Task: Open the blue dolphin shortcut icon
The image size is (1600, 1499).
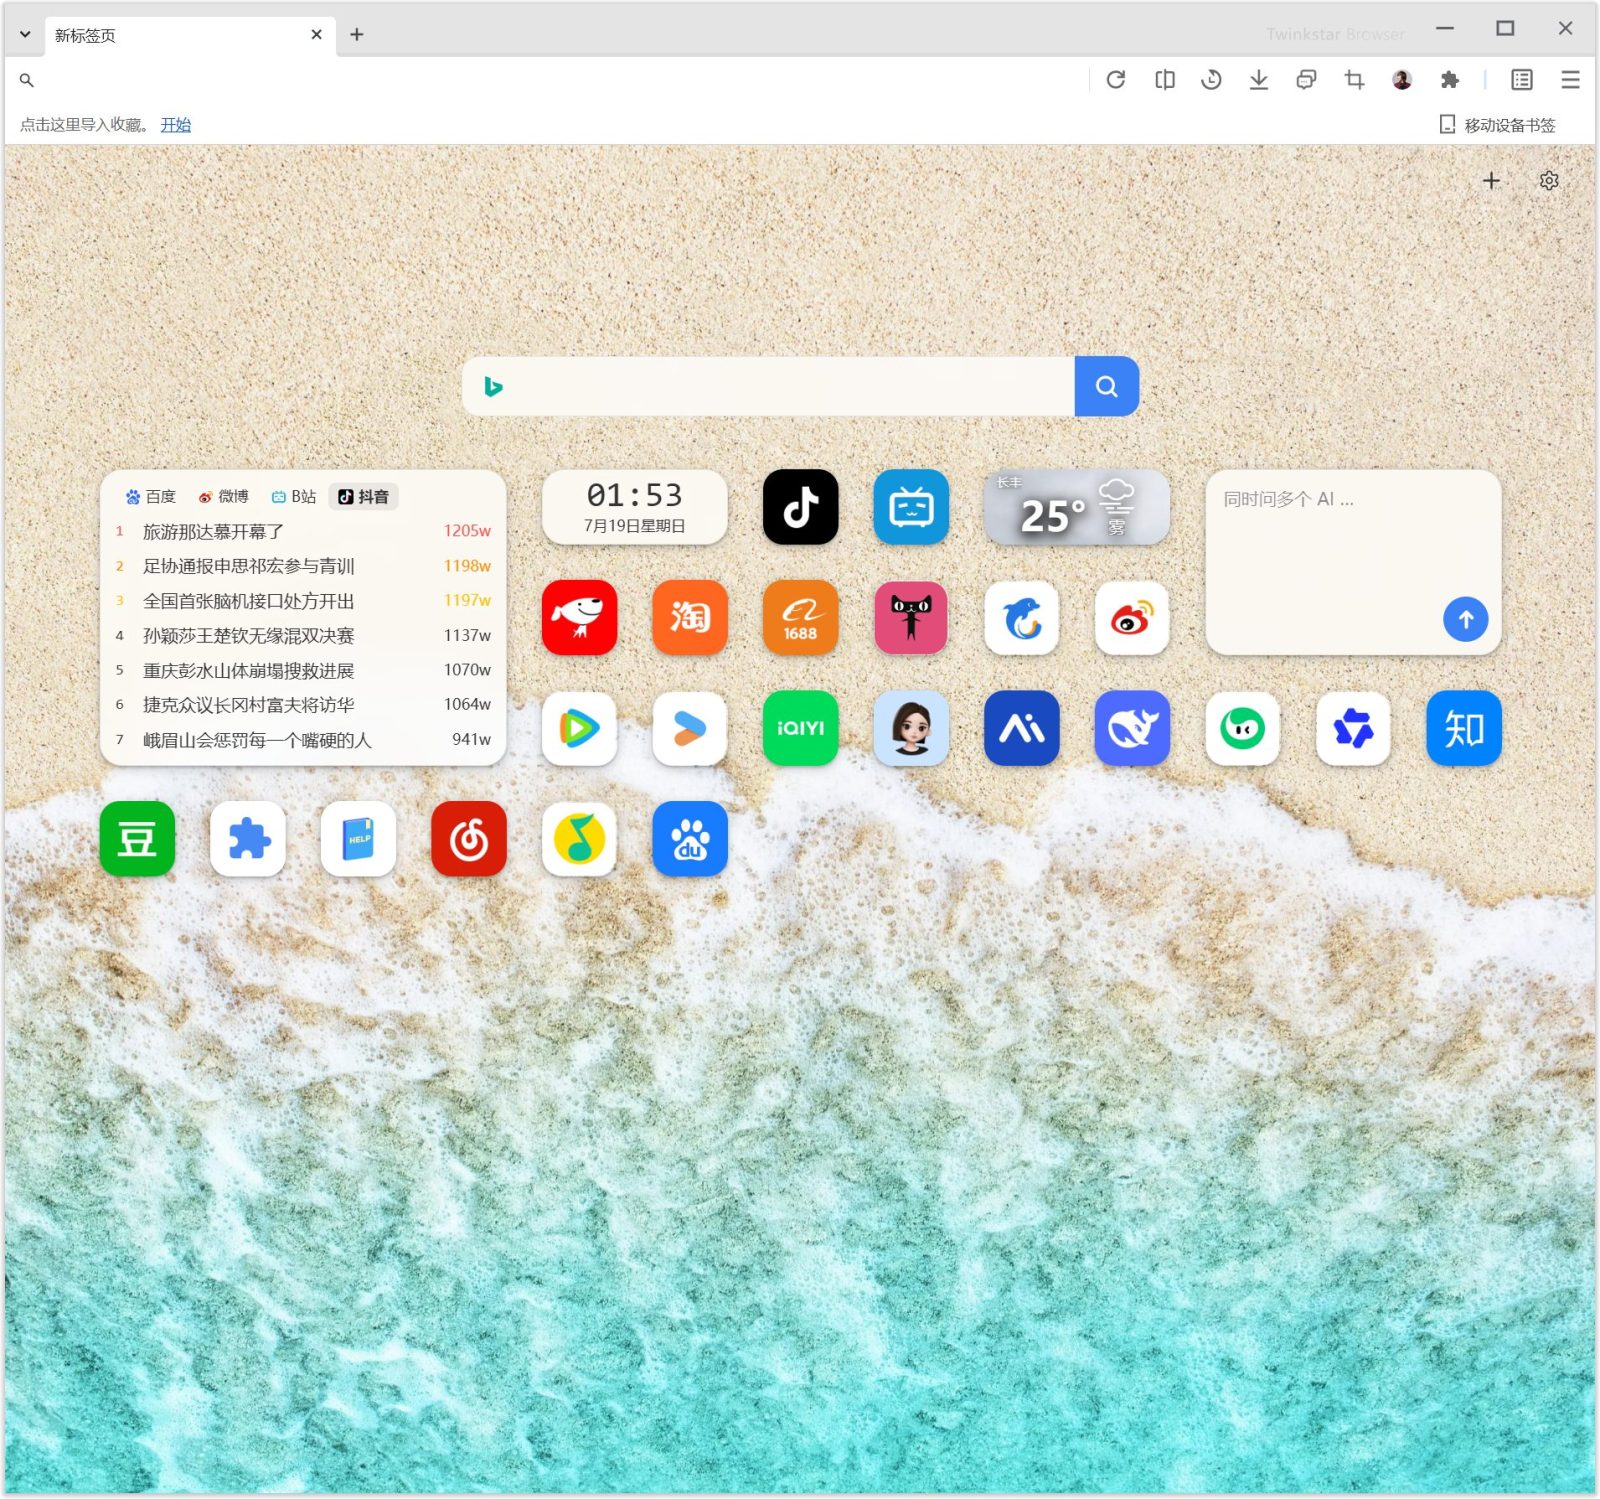Action: point(1021,618)
